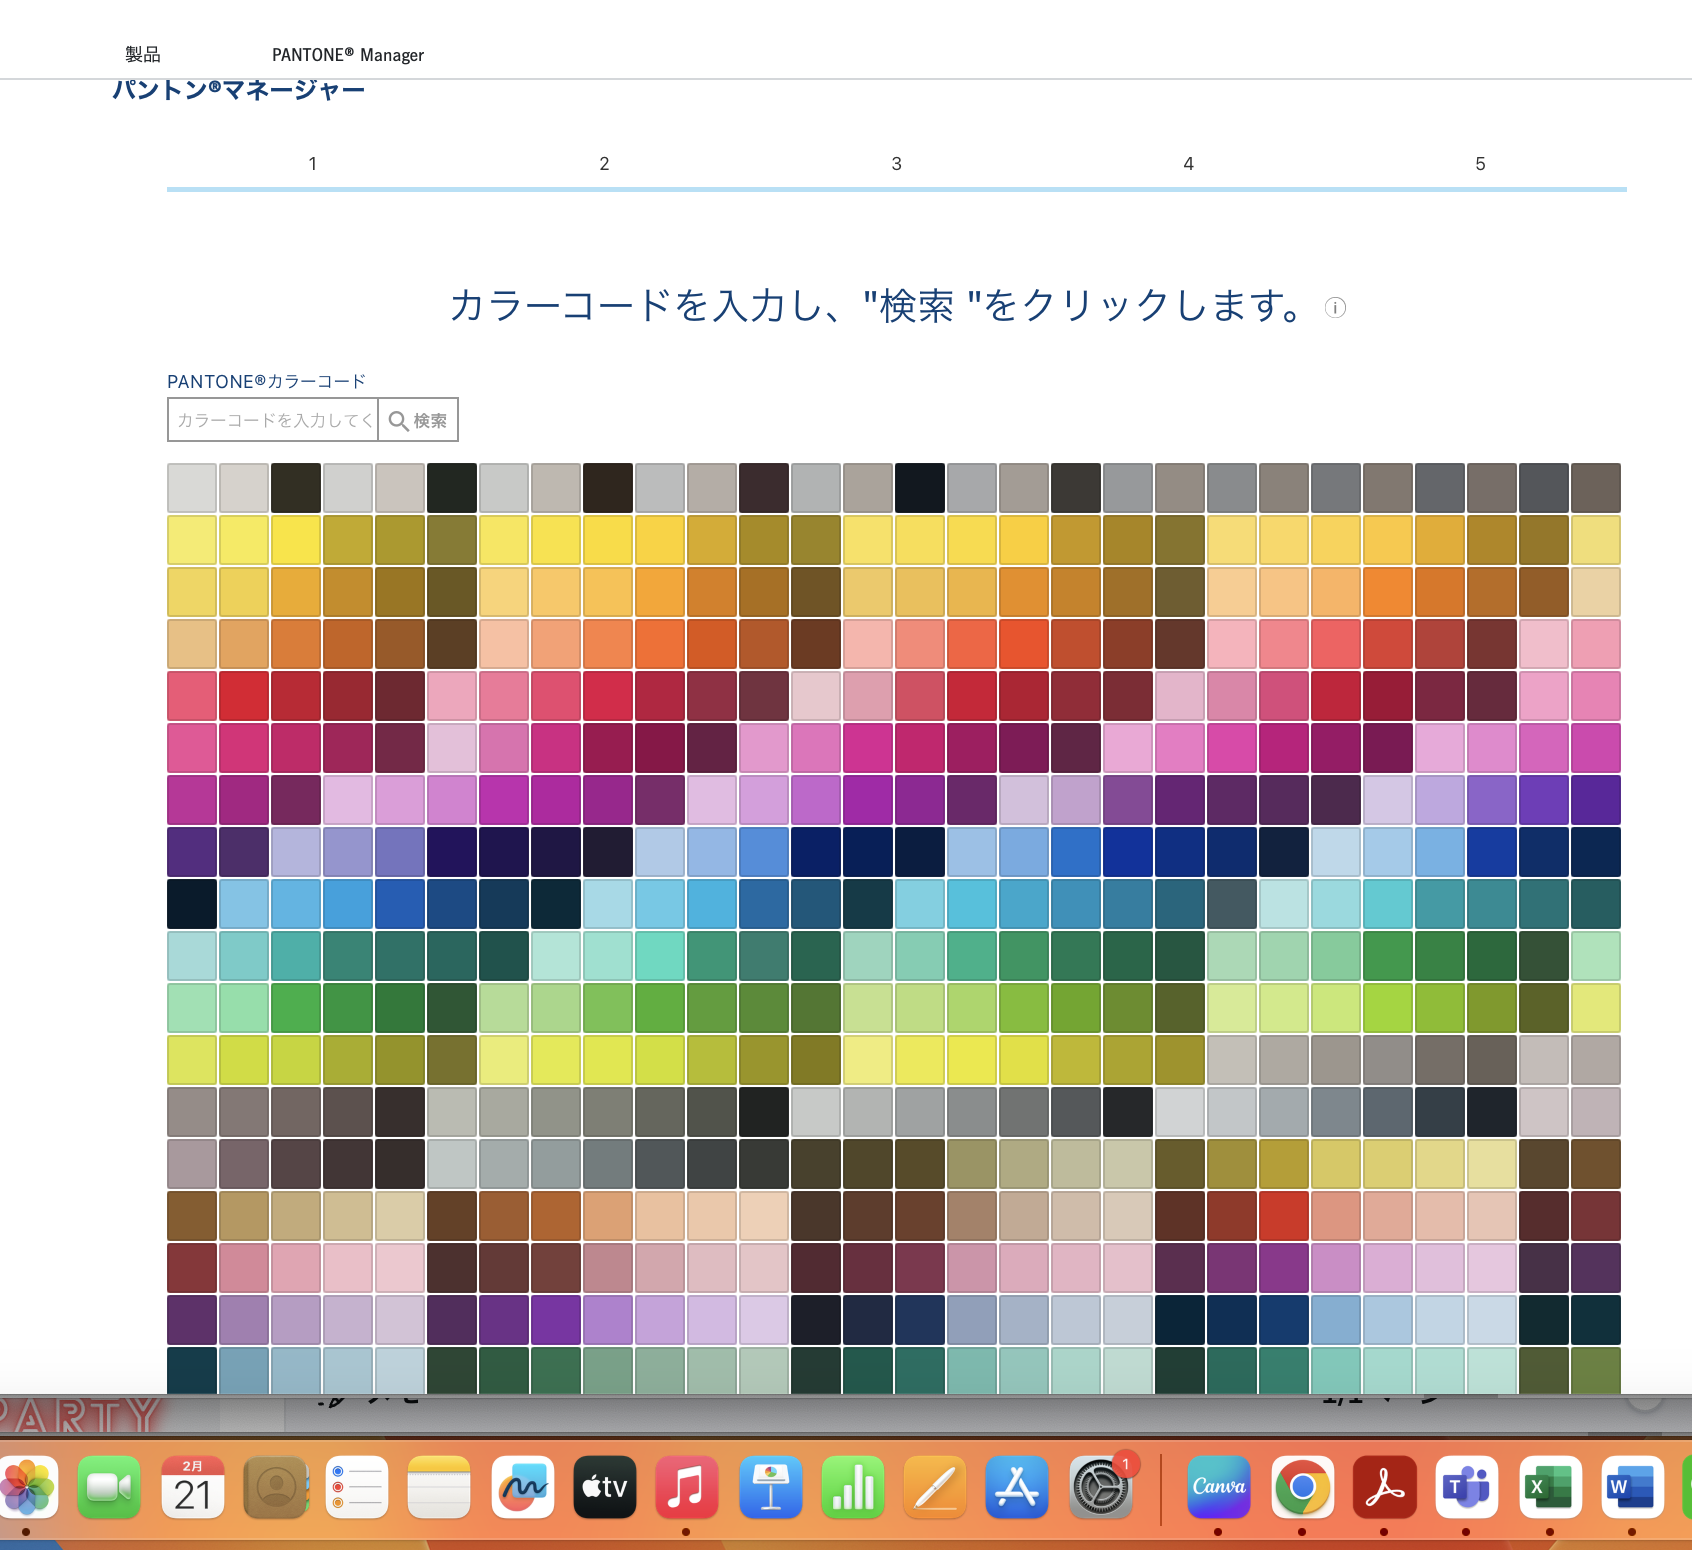1692x1550 pixels.
Task: Open the App Store in the Dock
Action: 1017,1487
